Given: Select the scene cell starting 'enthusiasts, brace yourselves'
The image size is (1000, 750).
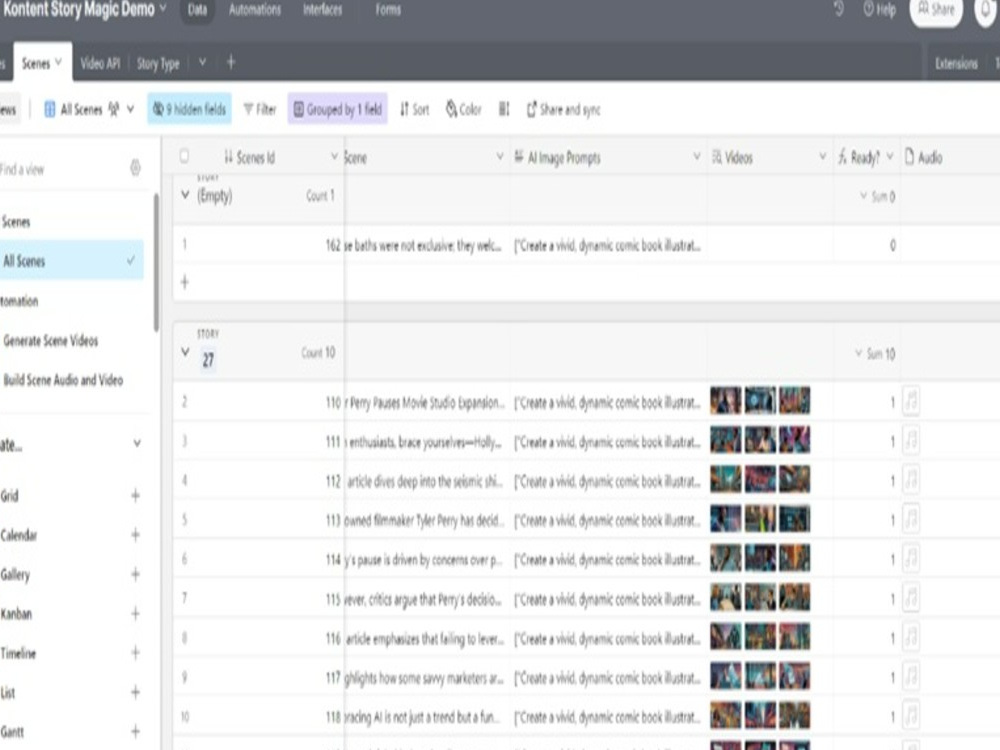Looking at the screenshot, I should point(427,441).
